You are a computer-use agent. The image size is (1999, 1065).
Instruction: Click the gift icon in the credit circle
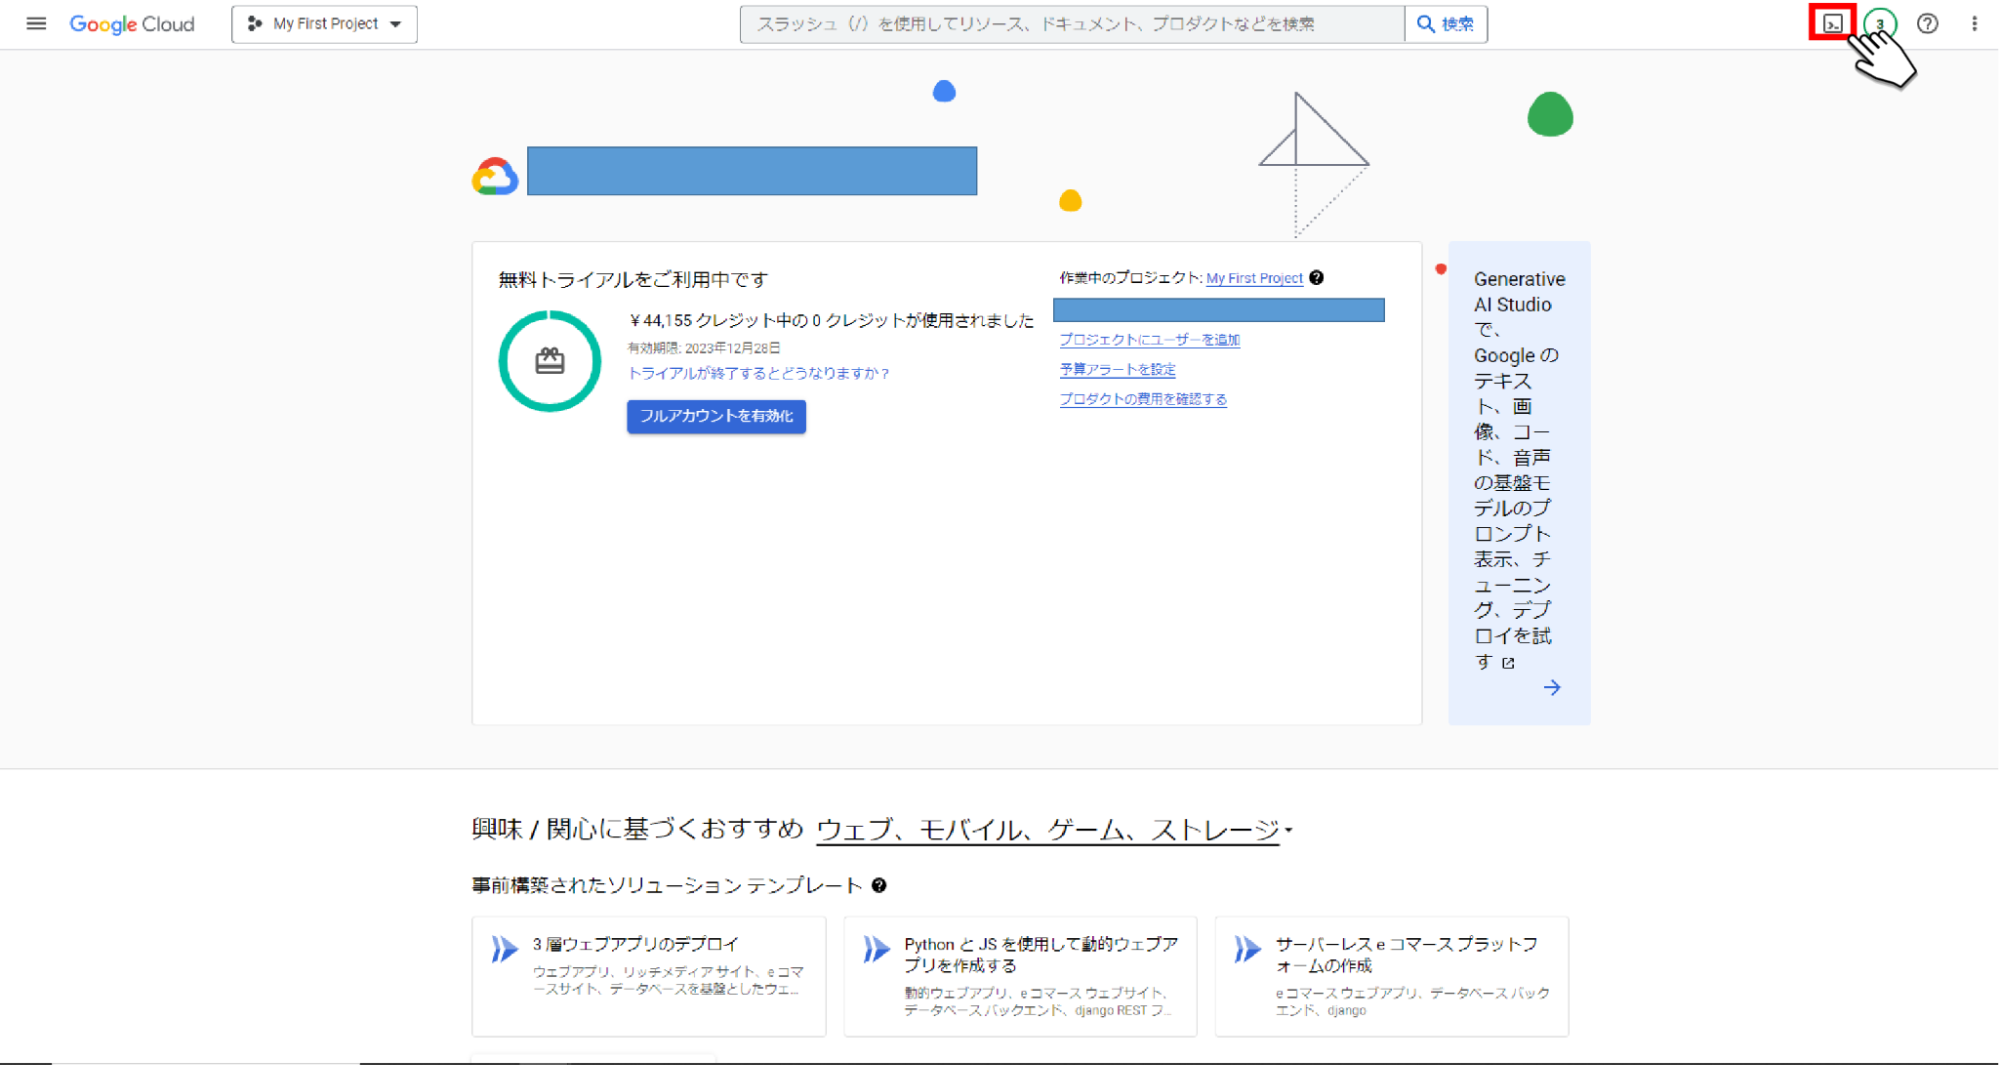coord(549,361)
